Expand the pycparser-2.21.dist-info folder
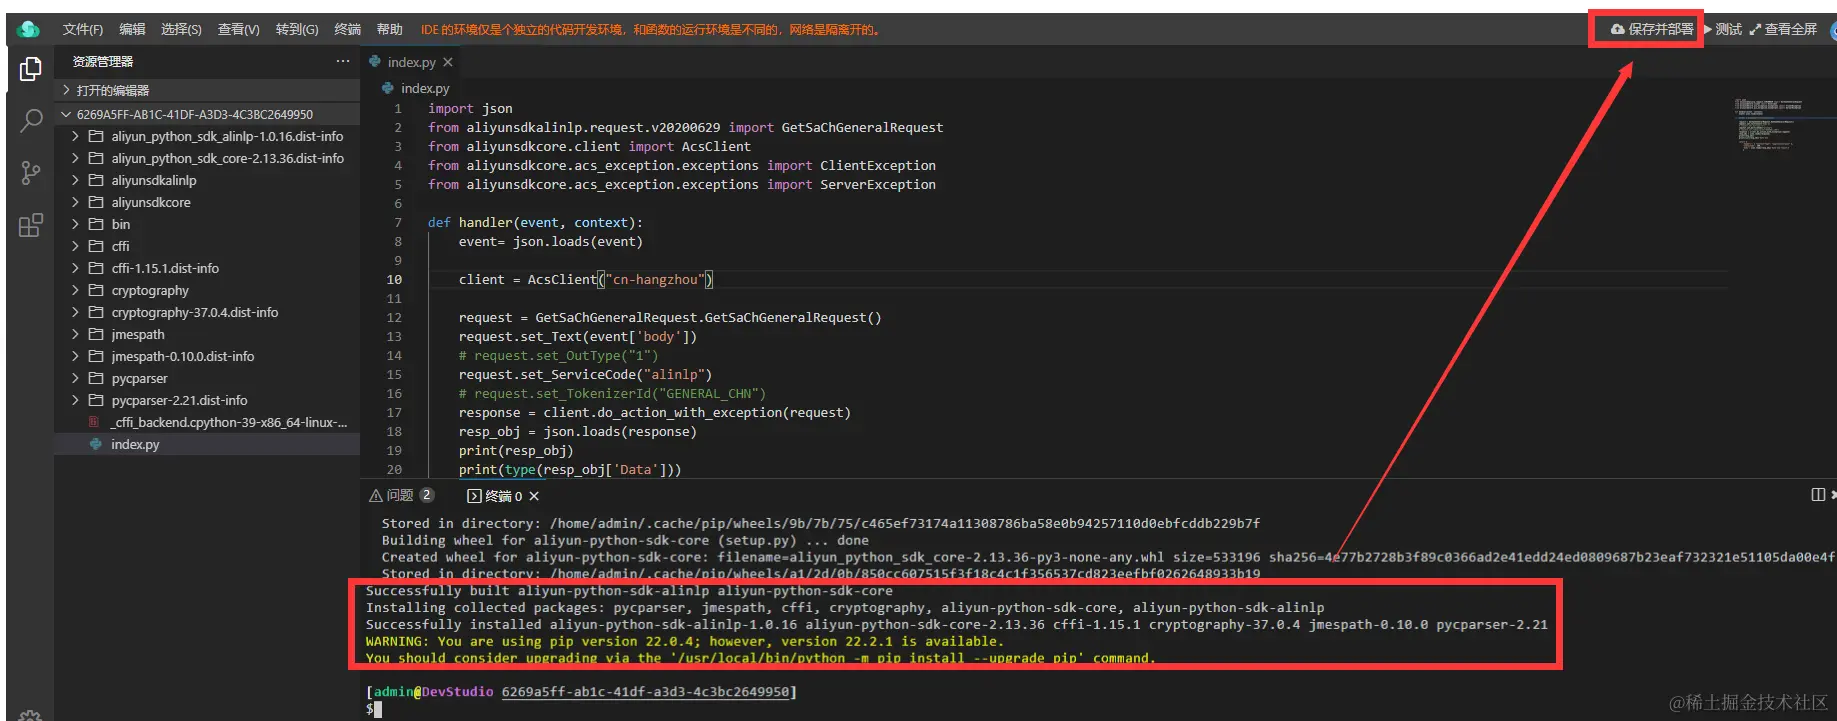1837x721 pixels. point(207,400)
